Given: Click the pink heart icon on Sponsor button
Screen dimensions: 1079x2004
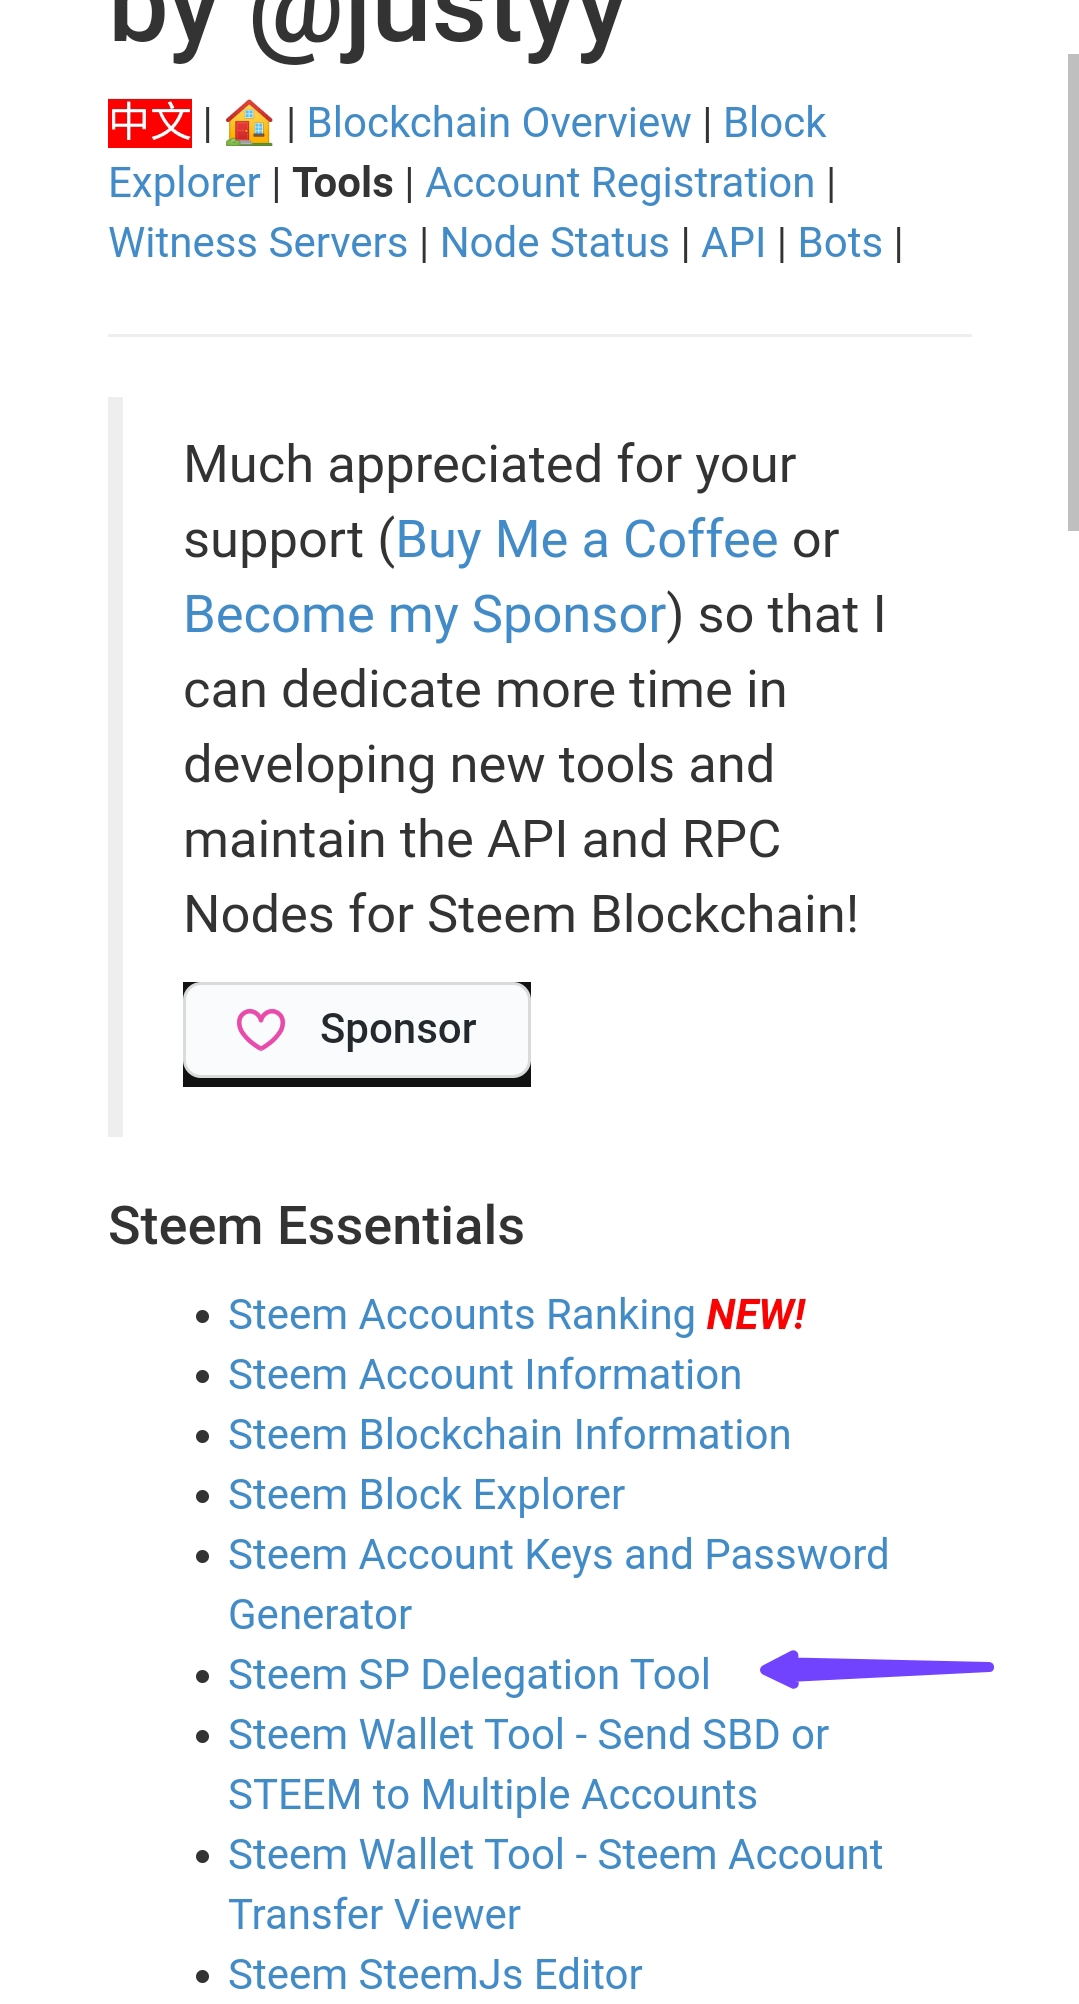Looking at the screenshot, I should tap(261, 1029).
